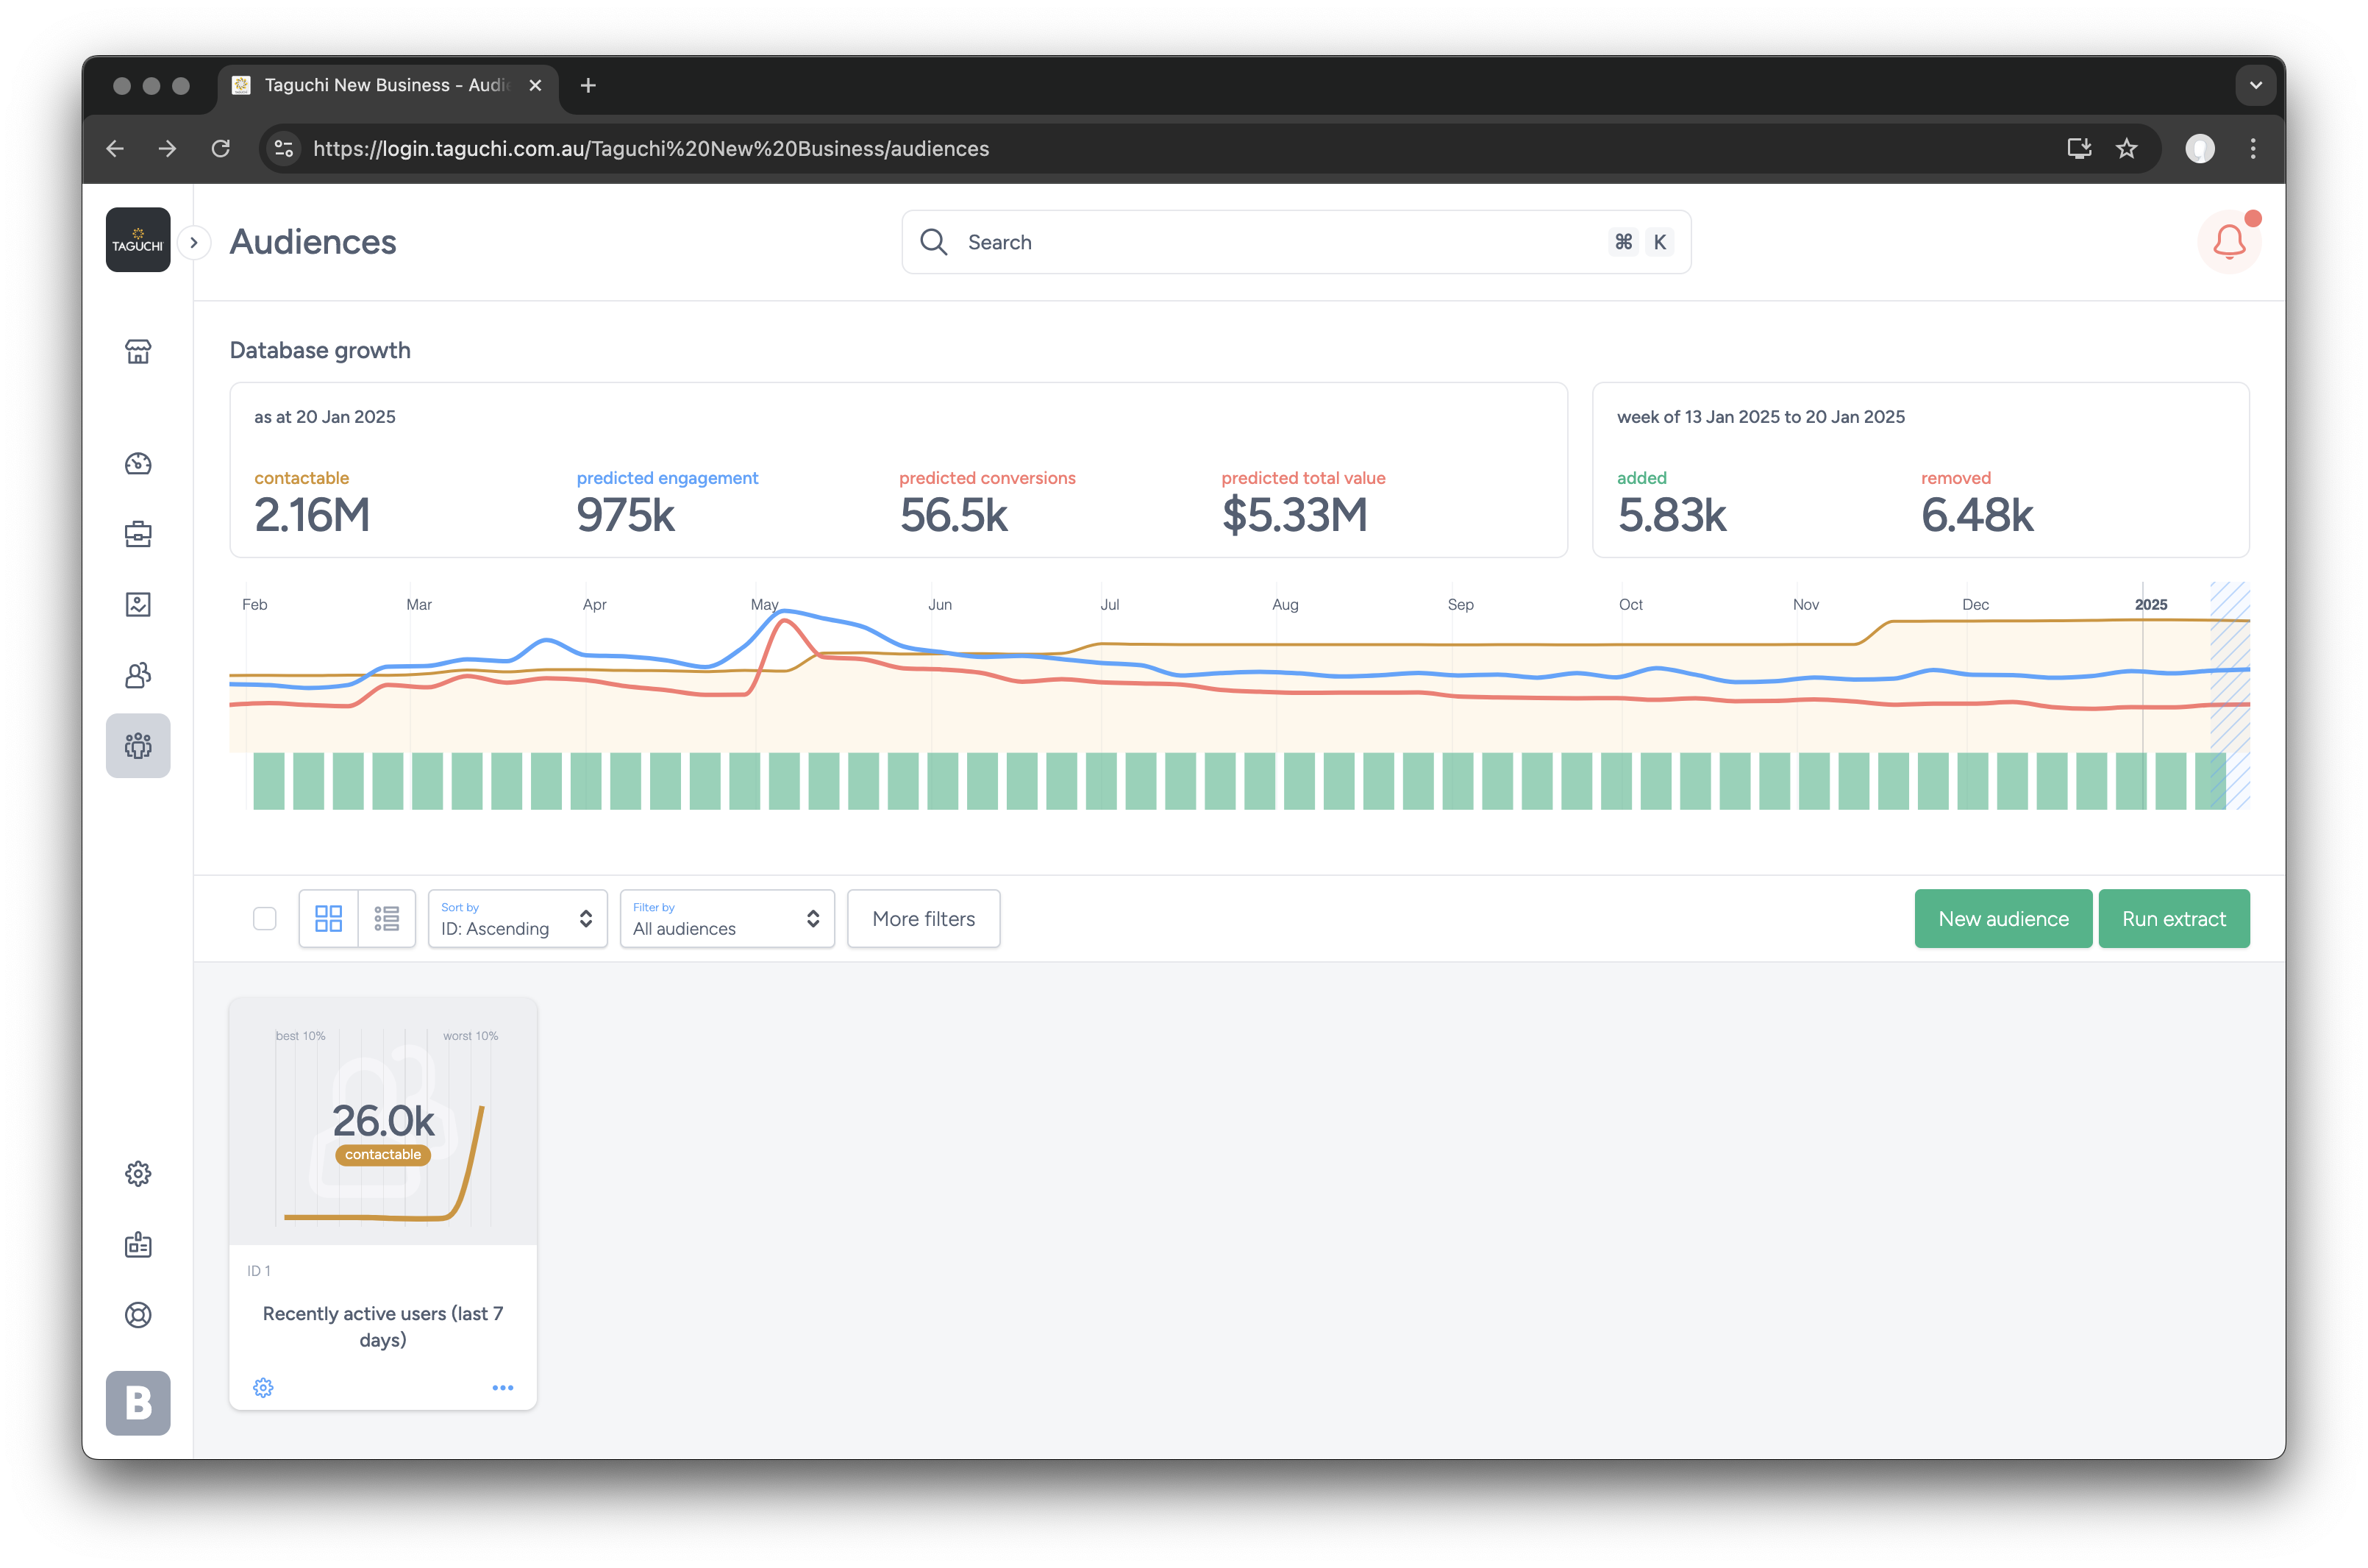Click the Taguchi logo in sidebar
This screenshot has width=2368, height=1568.
(138, 240)
